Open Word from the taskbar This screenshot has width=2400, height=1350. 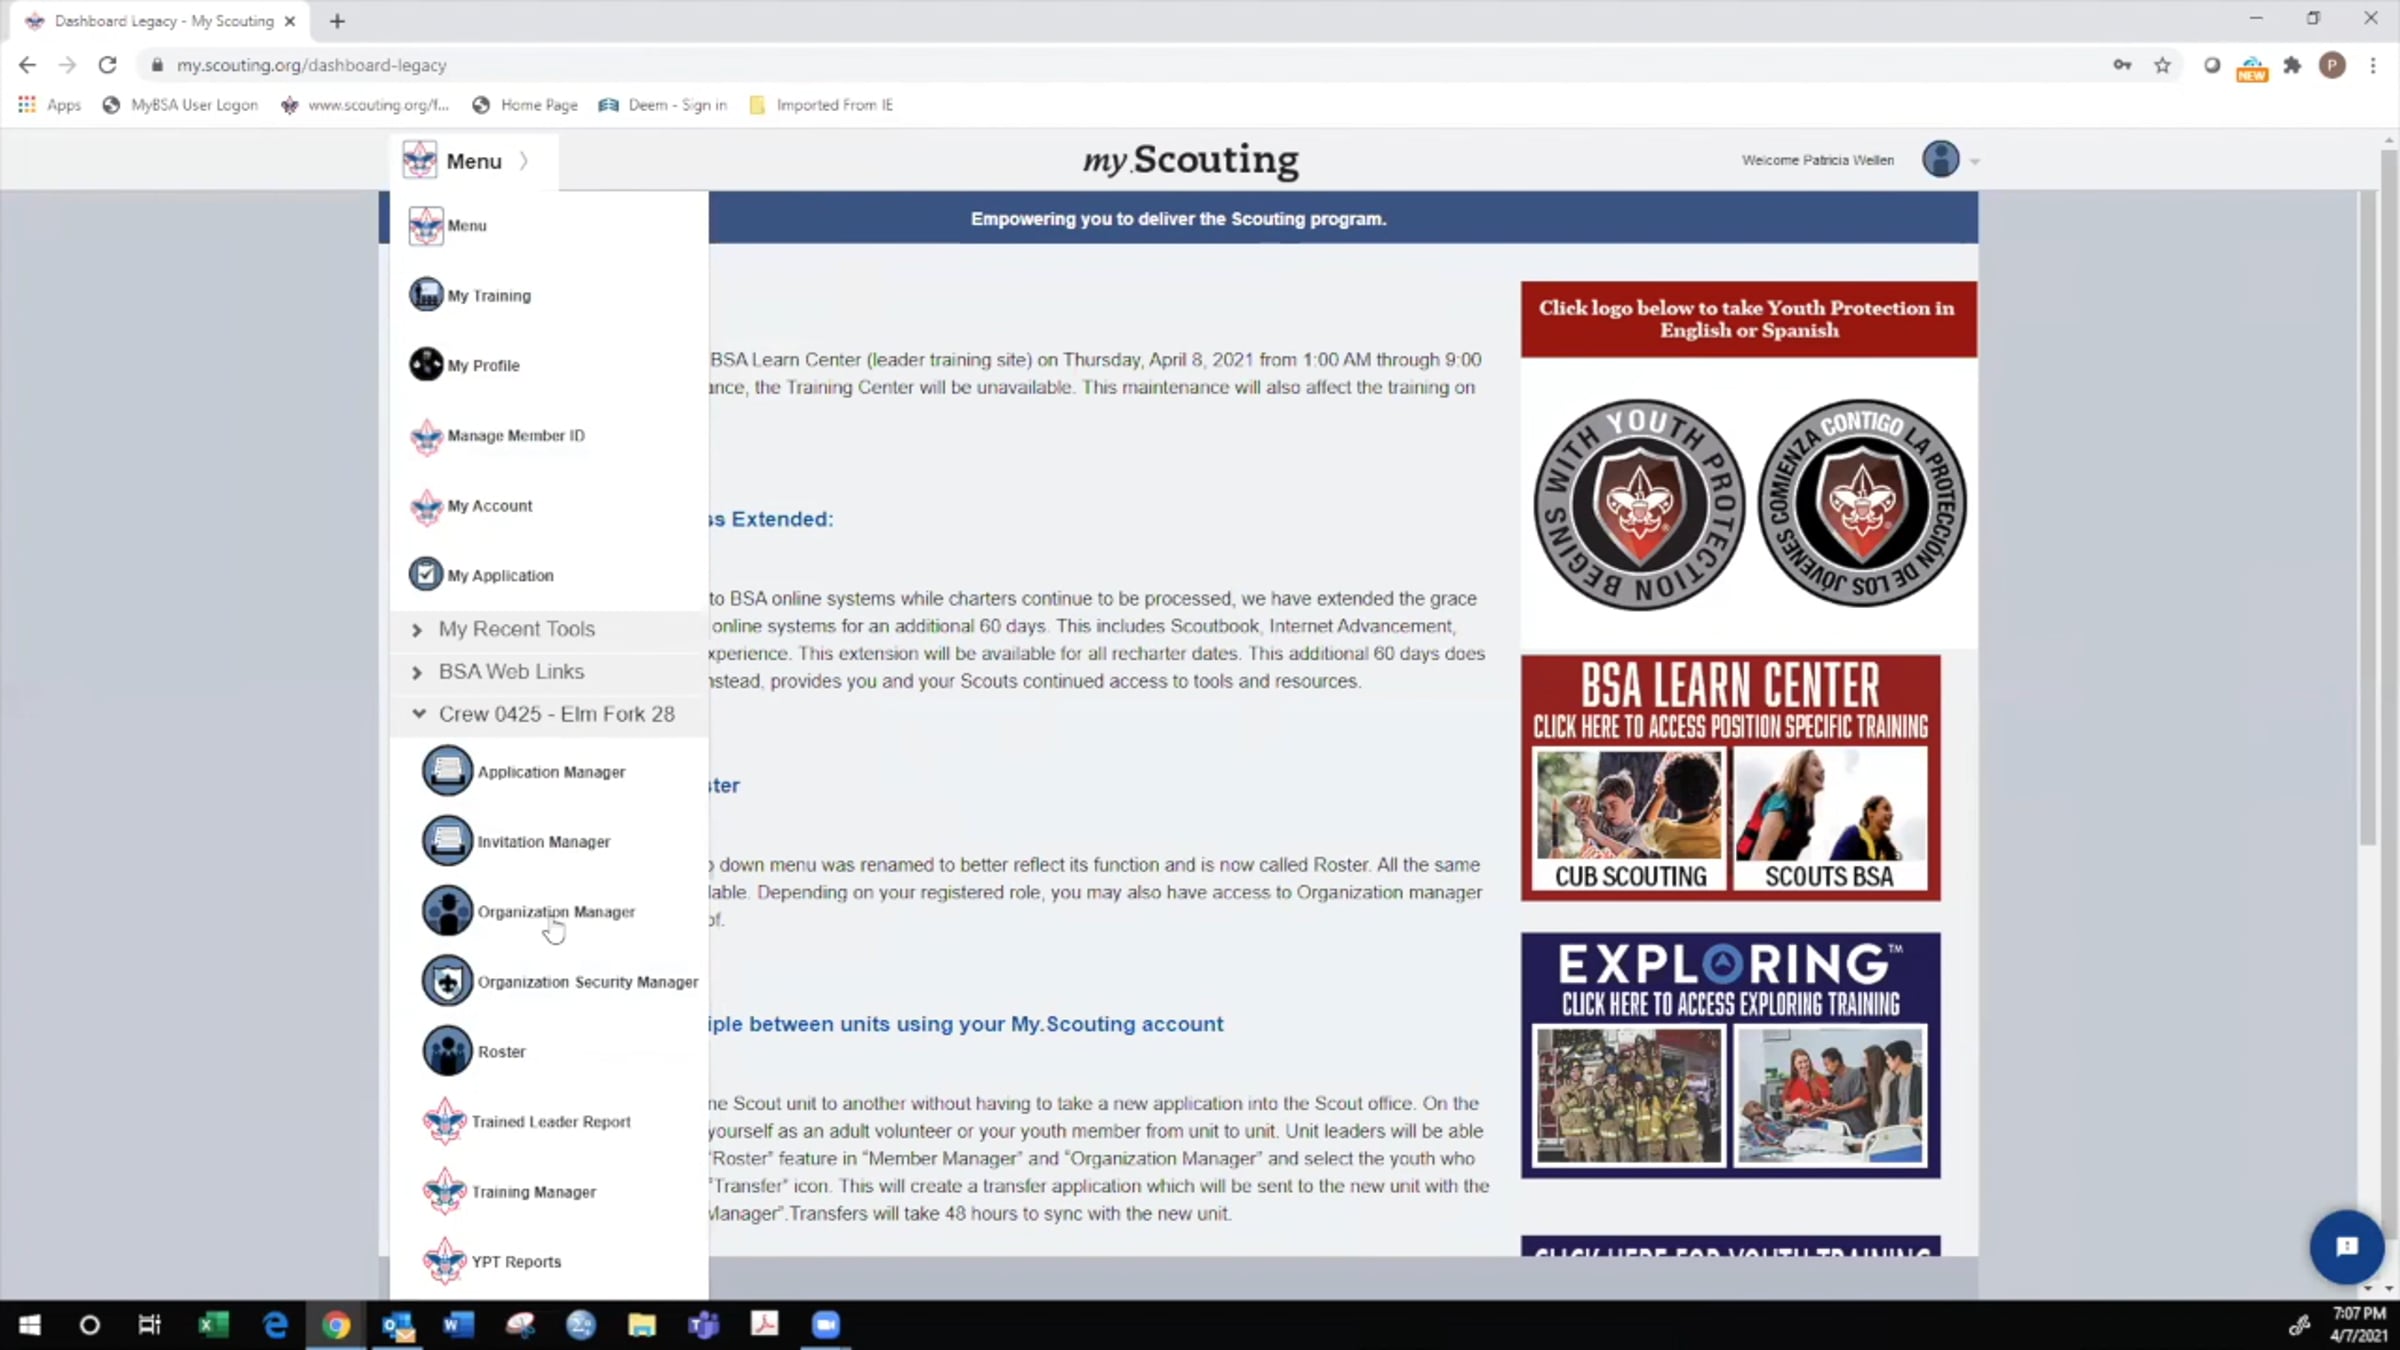click(458, 1325)
